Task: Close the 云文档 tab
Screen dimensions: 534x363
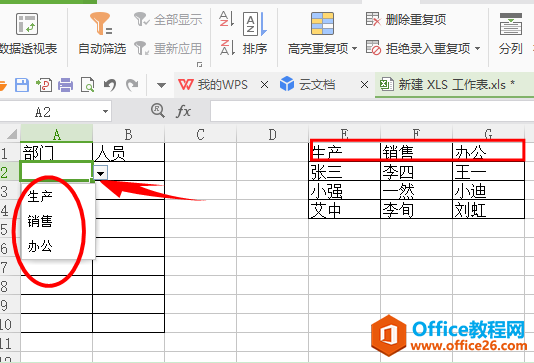Action: (364, 84)
